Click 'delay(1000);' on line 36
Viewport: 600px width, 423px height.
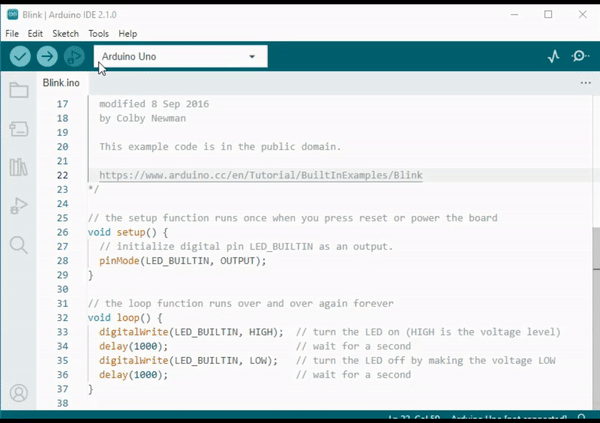tap(134, 375)
